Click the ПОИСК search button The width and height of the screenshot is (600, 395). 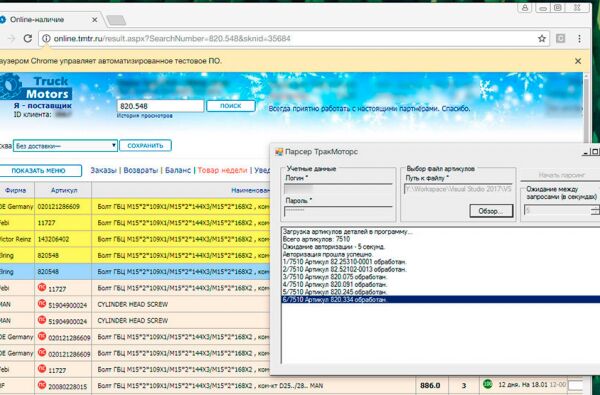click(x=231, y=106)
